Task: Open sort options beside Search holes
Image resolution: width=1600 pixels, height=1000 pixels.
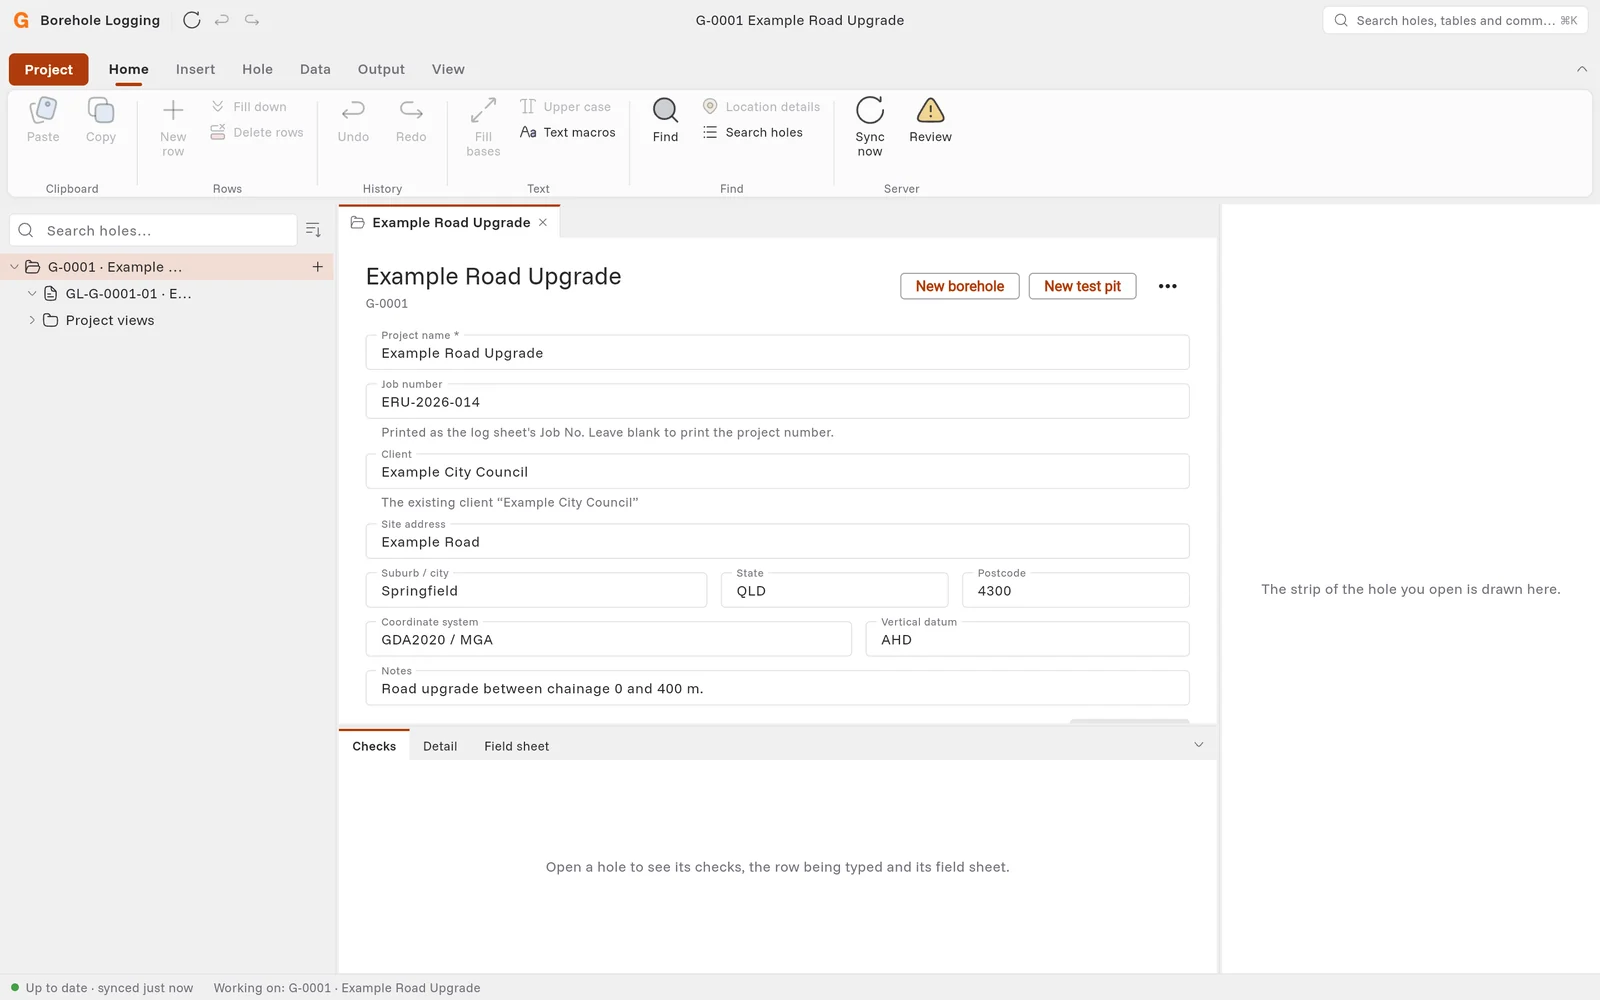Action: point(313,230)
